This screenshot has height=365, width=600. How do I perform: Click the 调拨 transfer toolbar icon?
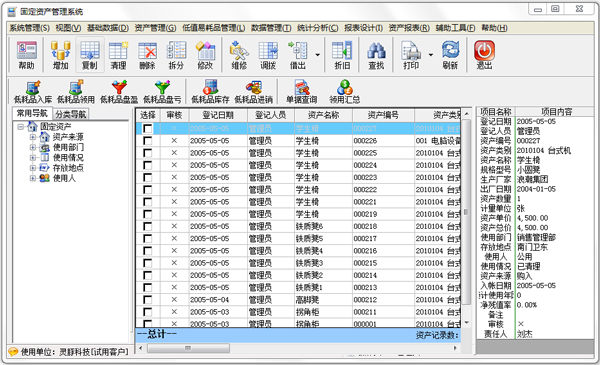coord(268,55)
